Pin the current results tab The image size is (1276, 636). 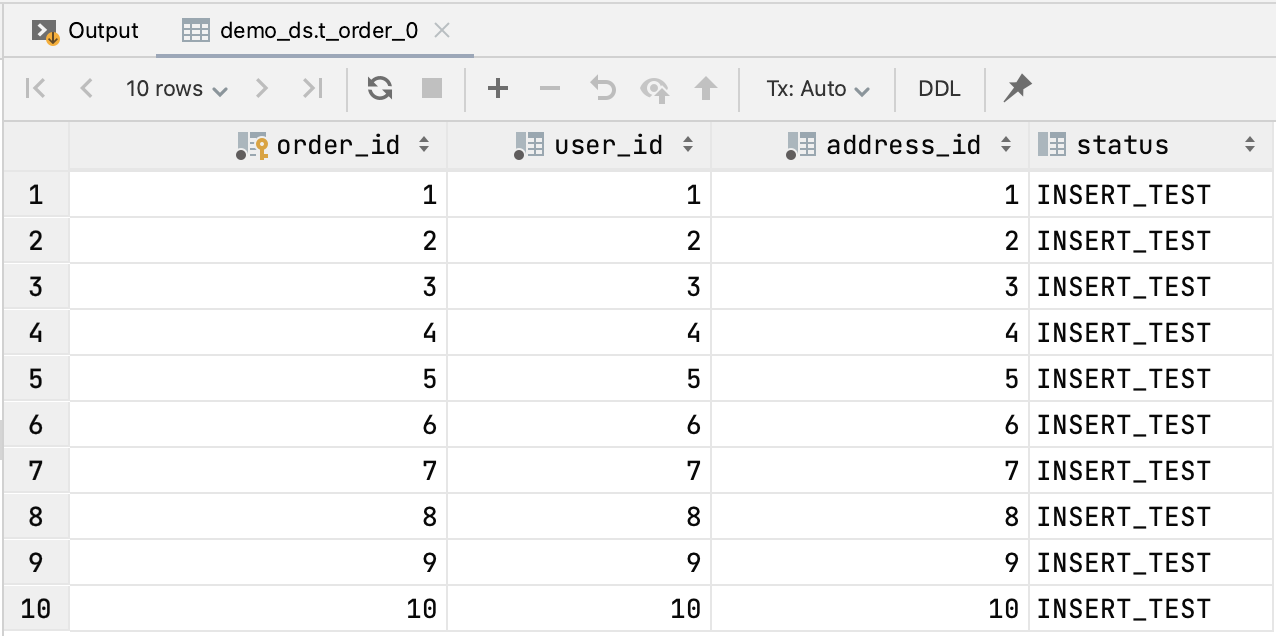1017,88
